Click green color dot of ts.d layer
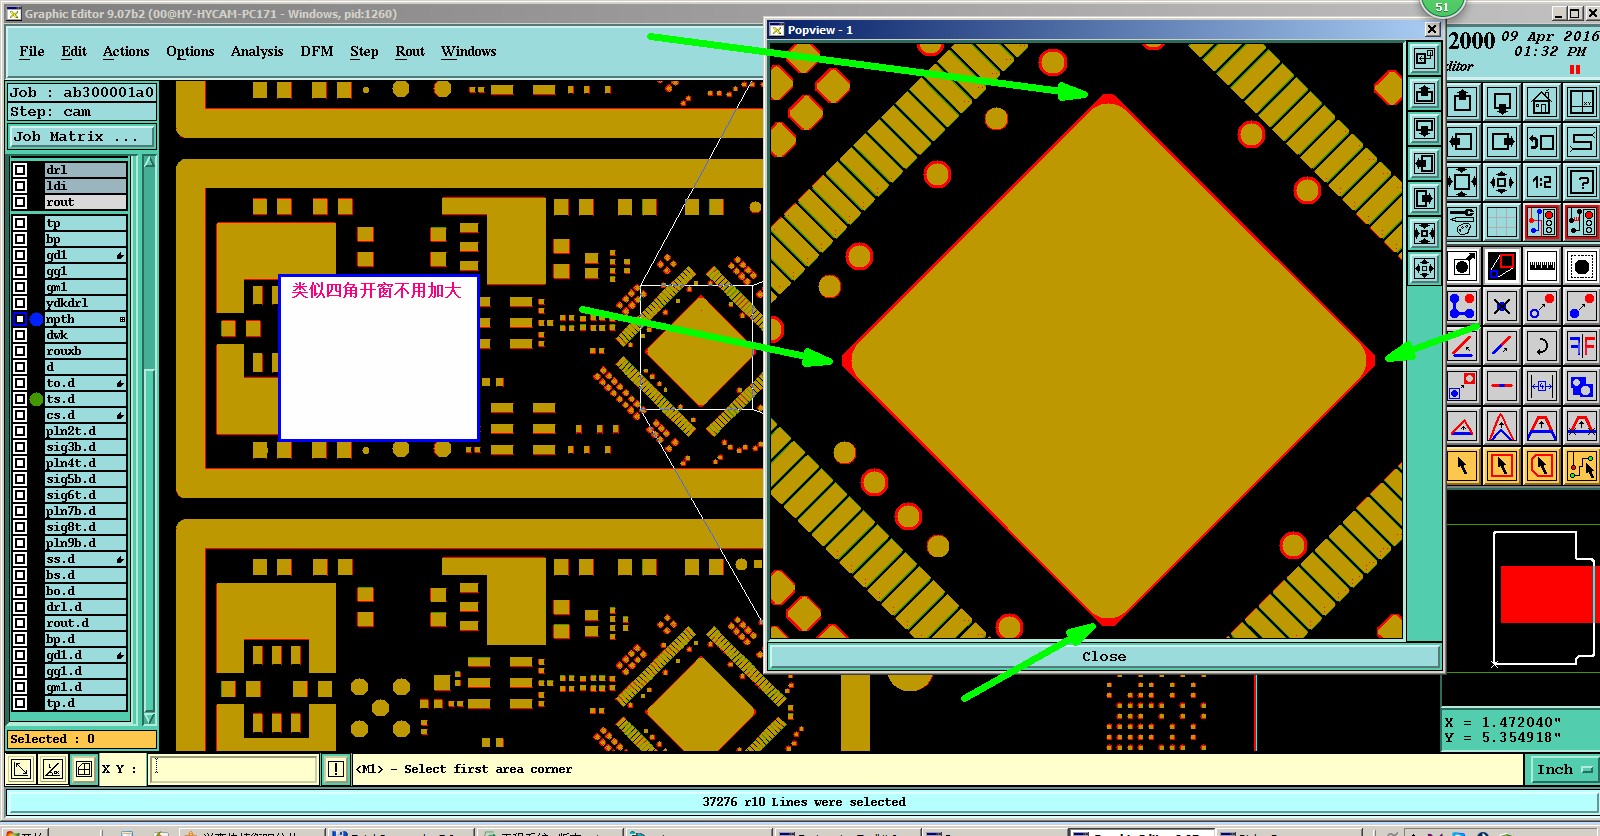The image size is (1600, 836). point(36,399)
